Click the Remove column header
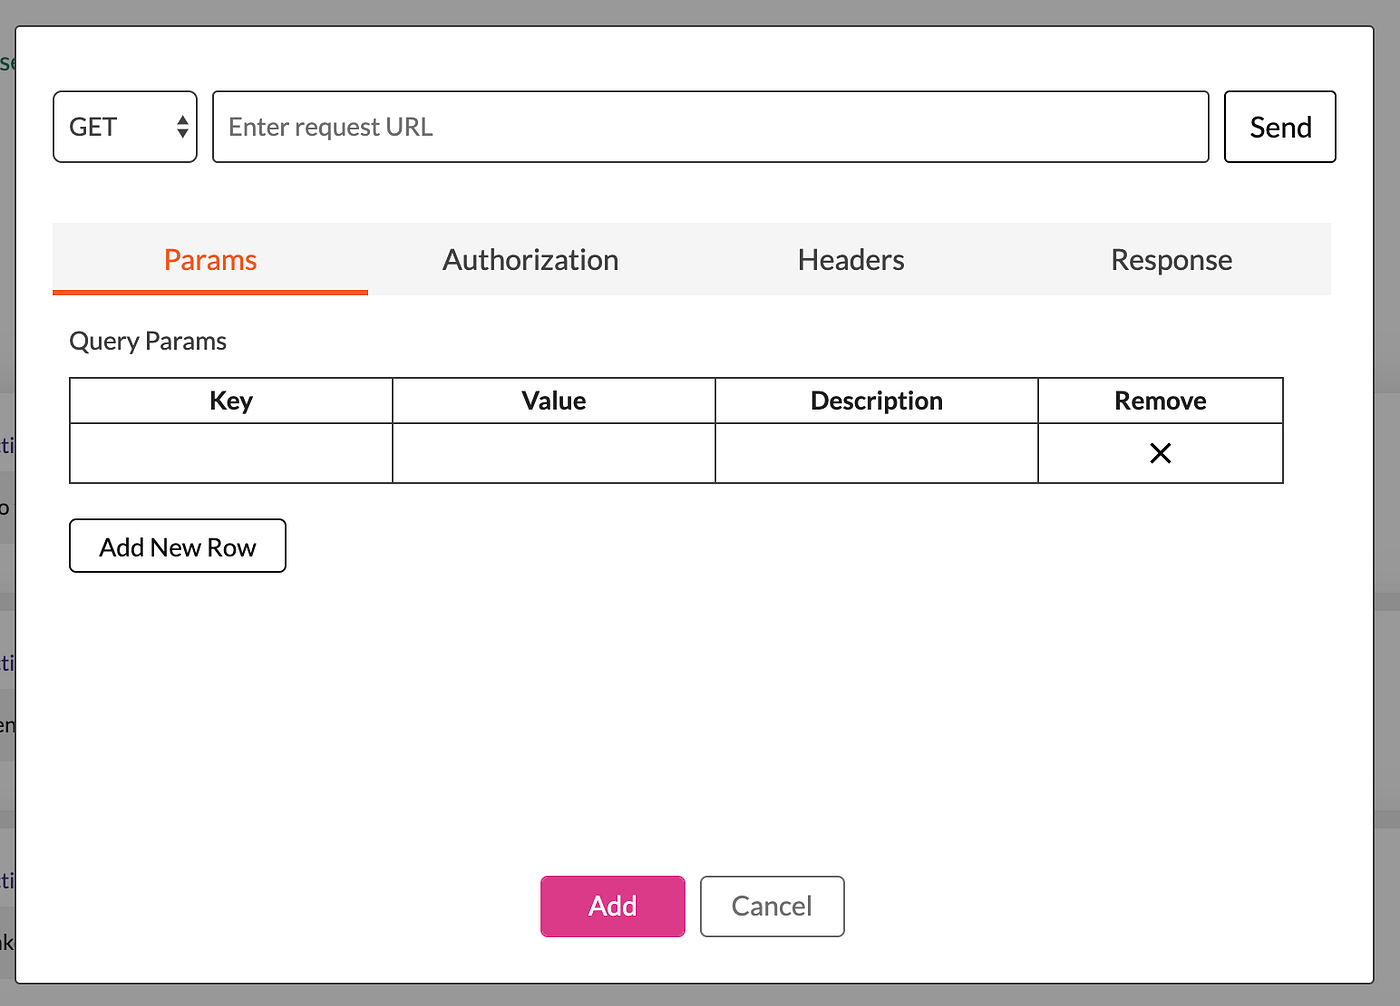1400x1006 pixels. tap(1160, 400)
